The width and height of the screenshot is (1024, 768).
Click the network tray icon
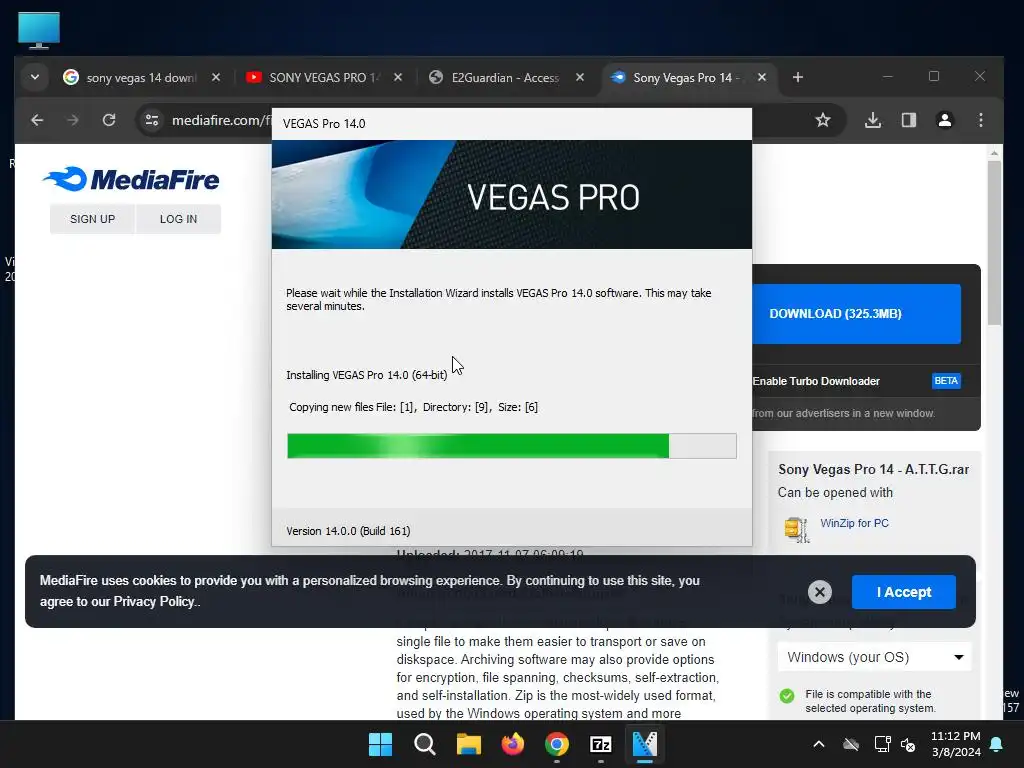pyautogui.click(x=882, y=744)
